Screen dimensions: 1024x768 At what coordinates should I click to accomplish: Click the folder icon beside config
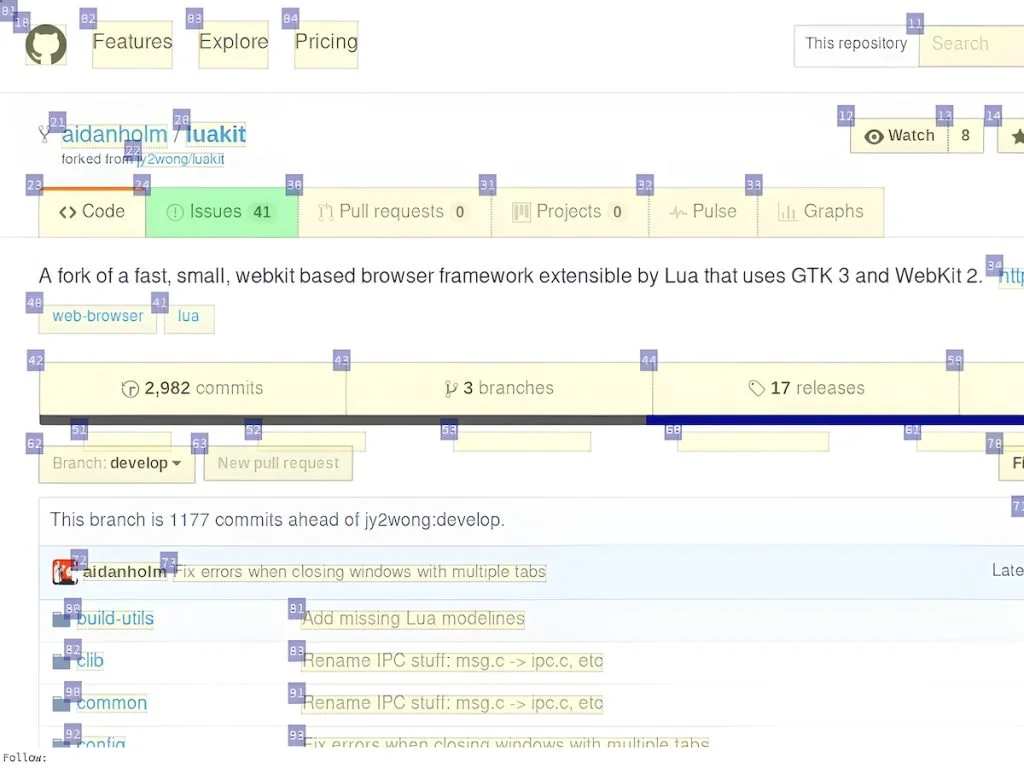60,744
